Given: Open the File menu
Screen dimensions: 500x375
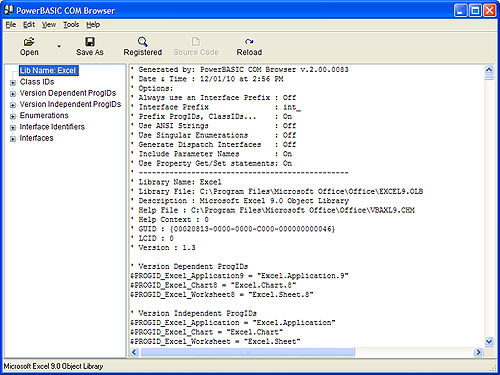Looking at the screenshot, I should (11, 25).
